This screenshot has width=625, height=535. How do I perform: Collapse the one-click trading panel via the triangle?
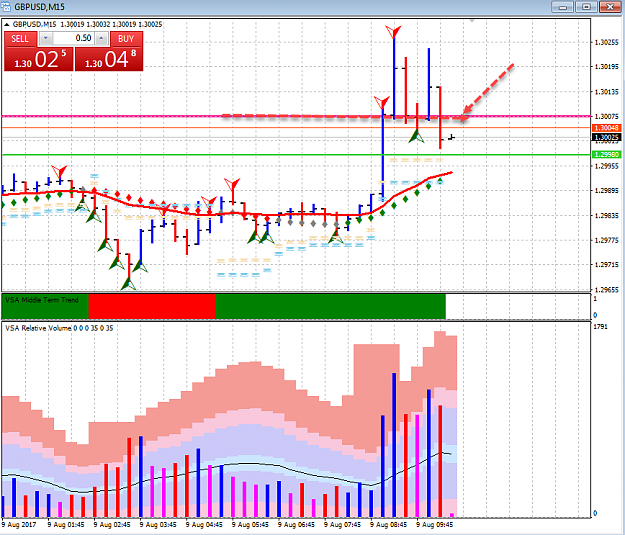pyautogui.click(x=6, y=25)
